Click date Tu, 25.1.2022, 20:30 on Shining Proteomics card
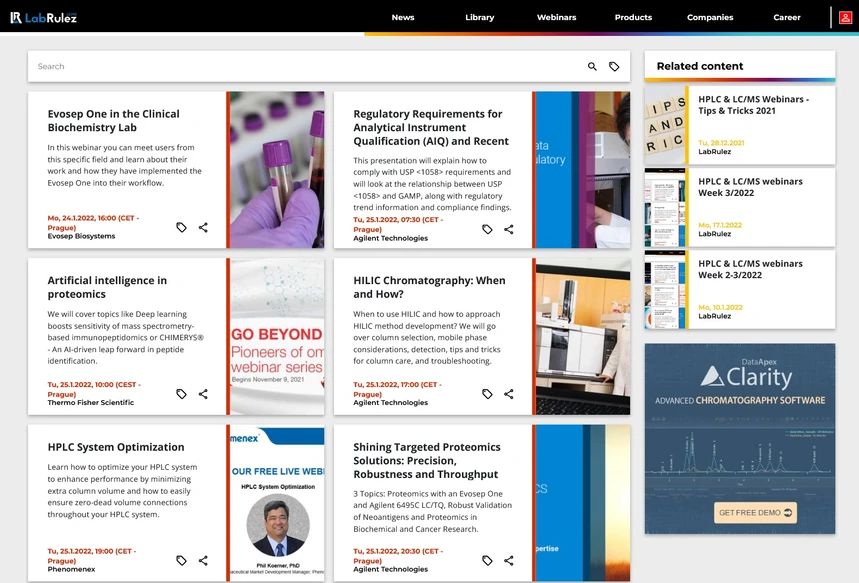Image resolution: width=859 pixels, height=583 pixels. tap(398, 556)
